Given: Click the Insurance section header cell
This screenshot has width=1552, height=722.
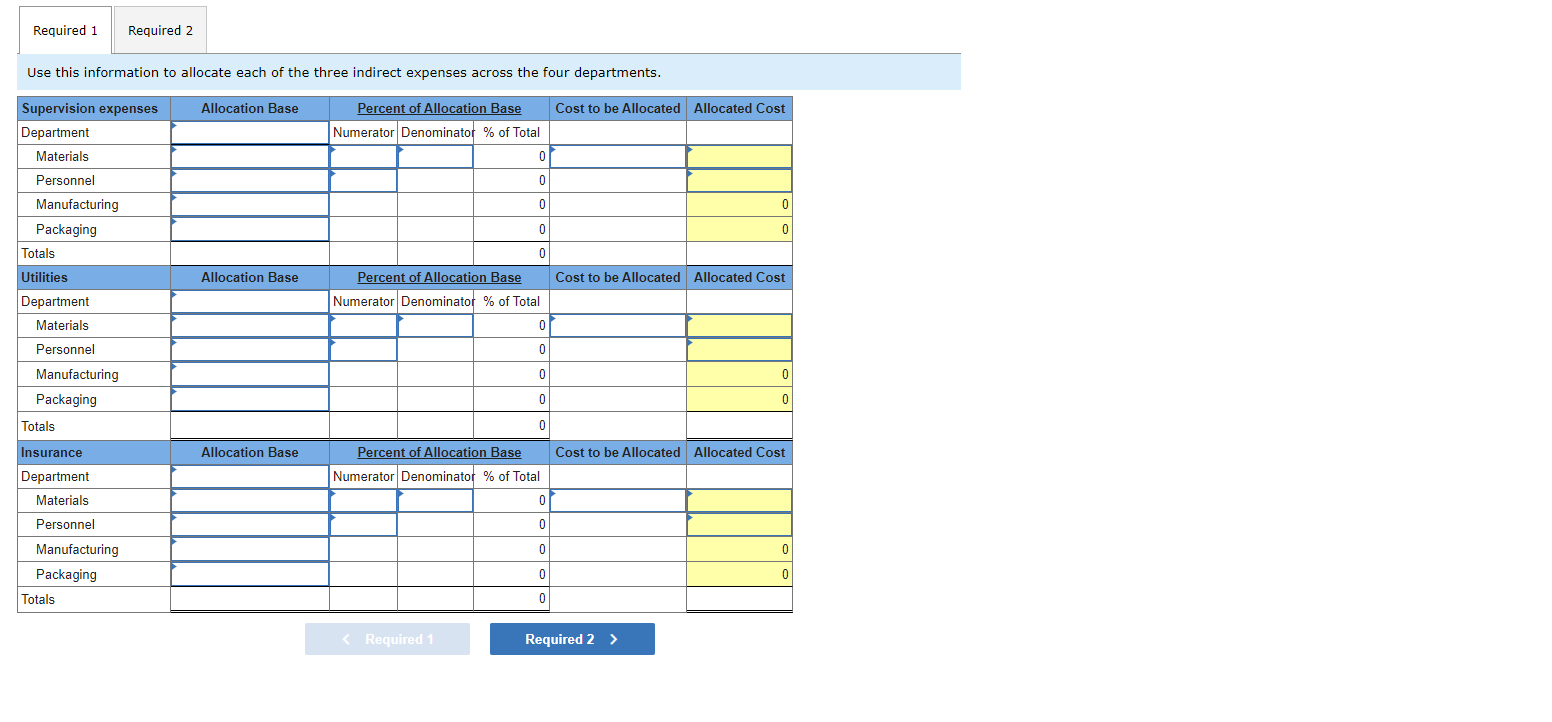Looking at the screenshot, I should click(94, 452).
